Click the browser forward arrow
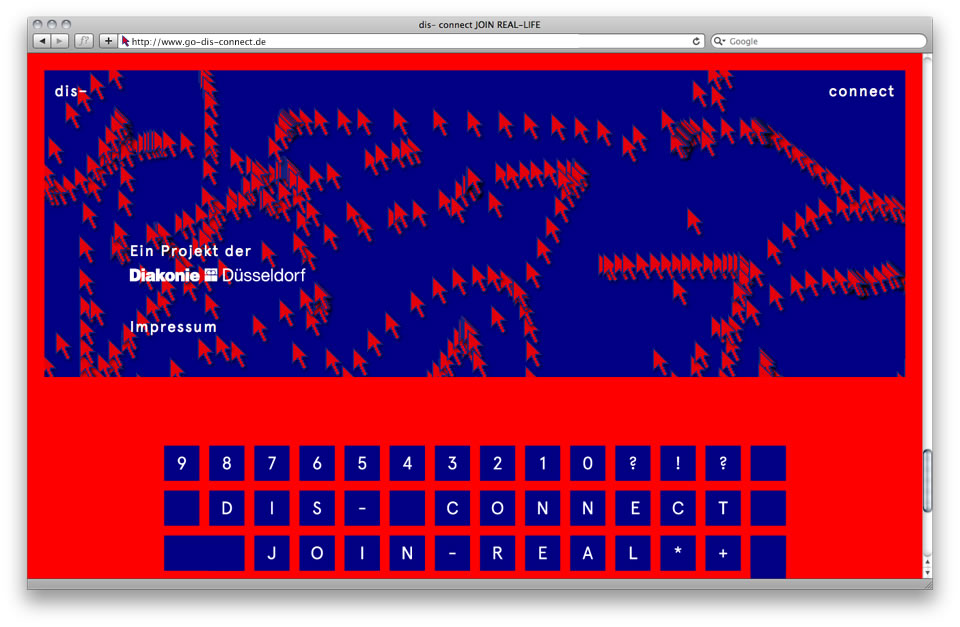Screen dimensions: 960x627 (x=59, y=41)
